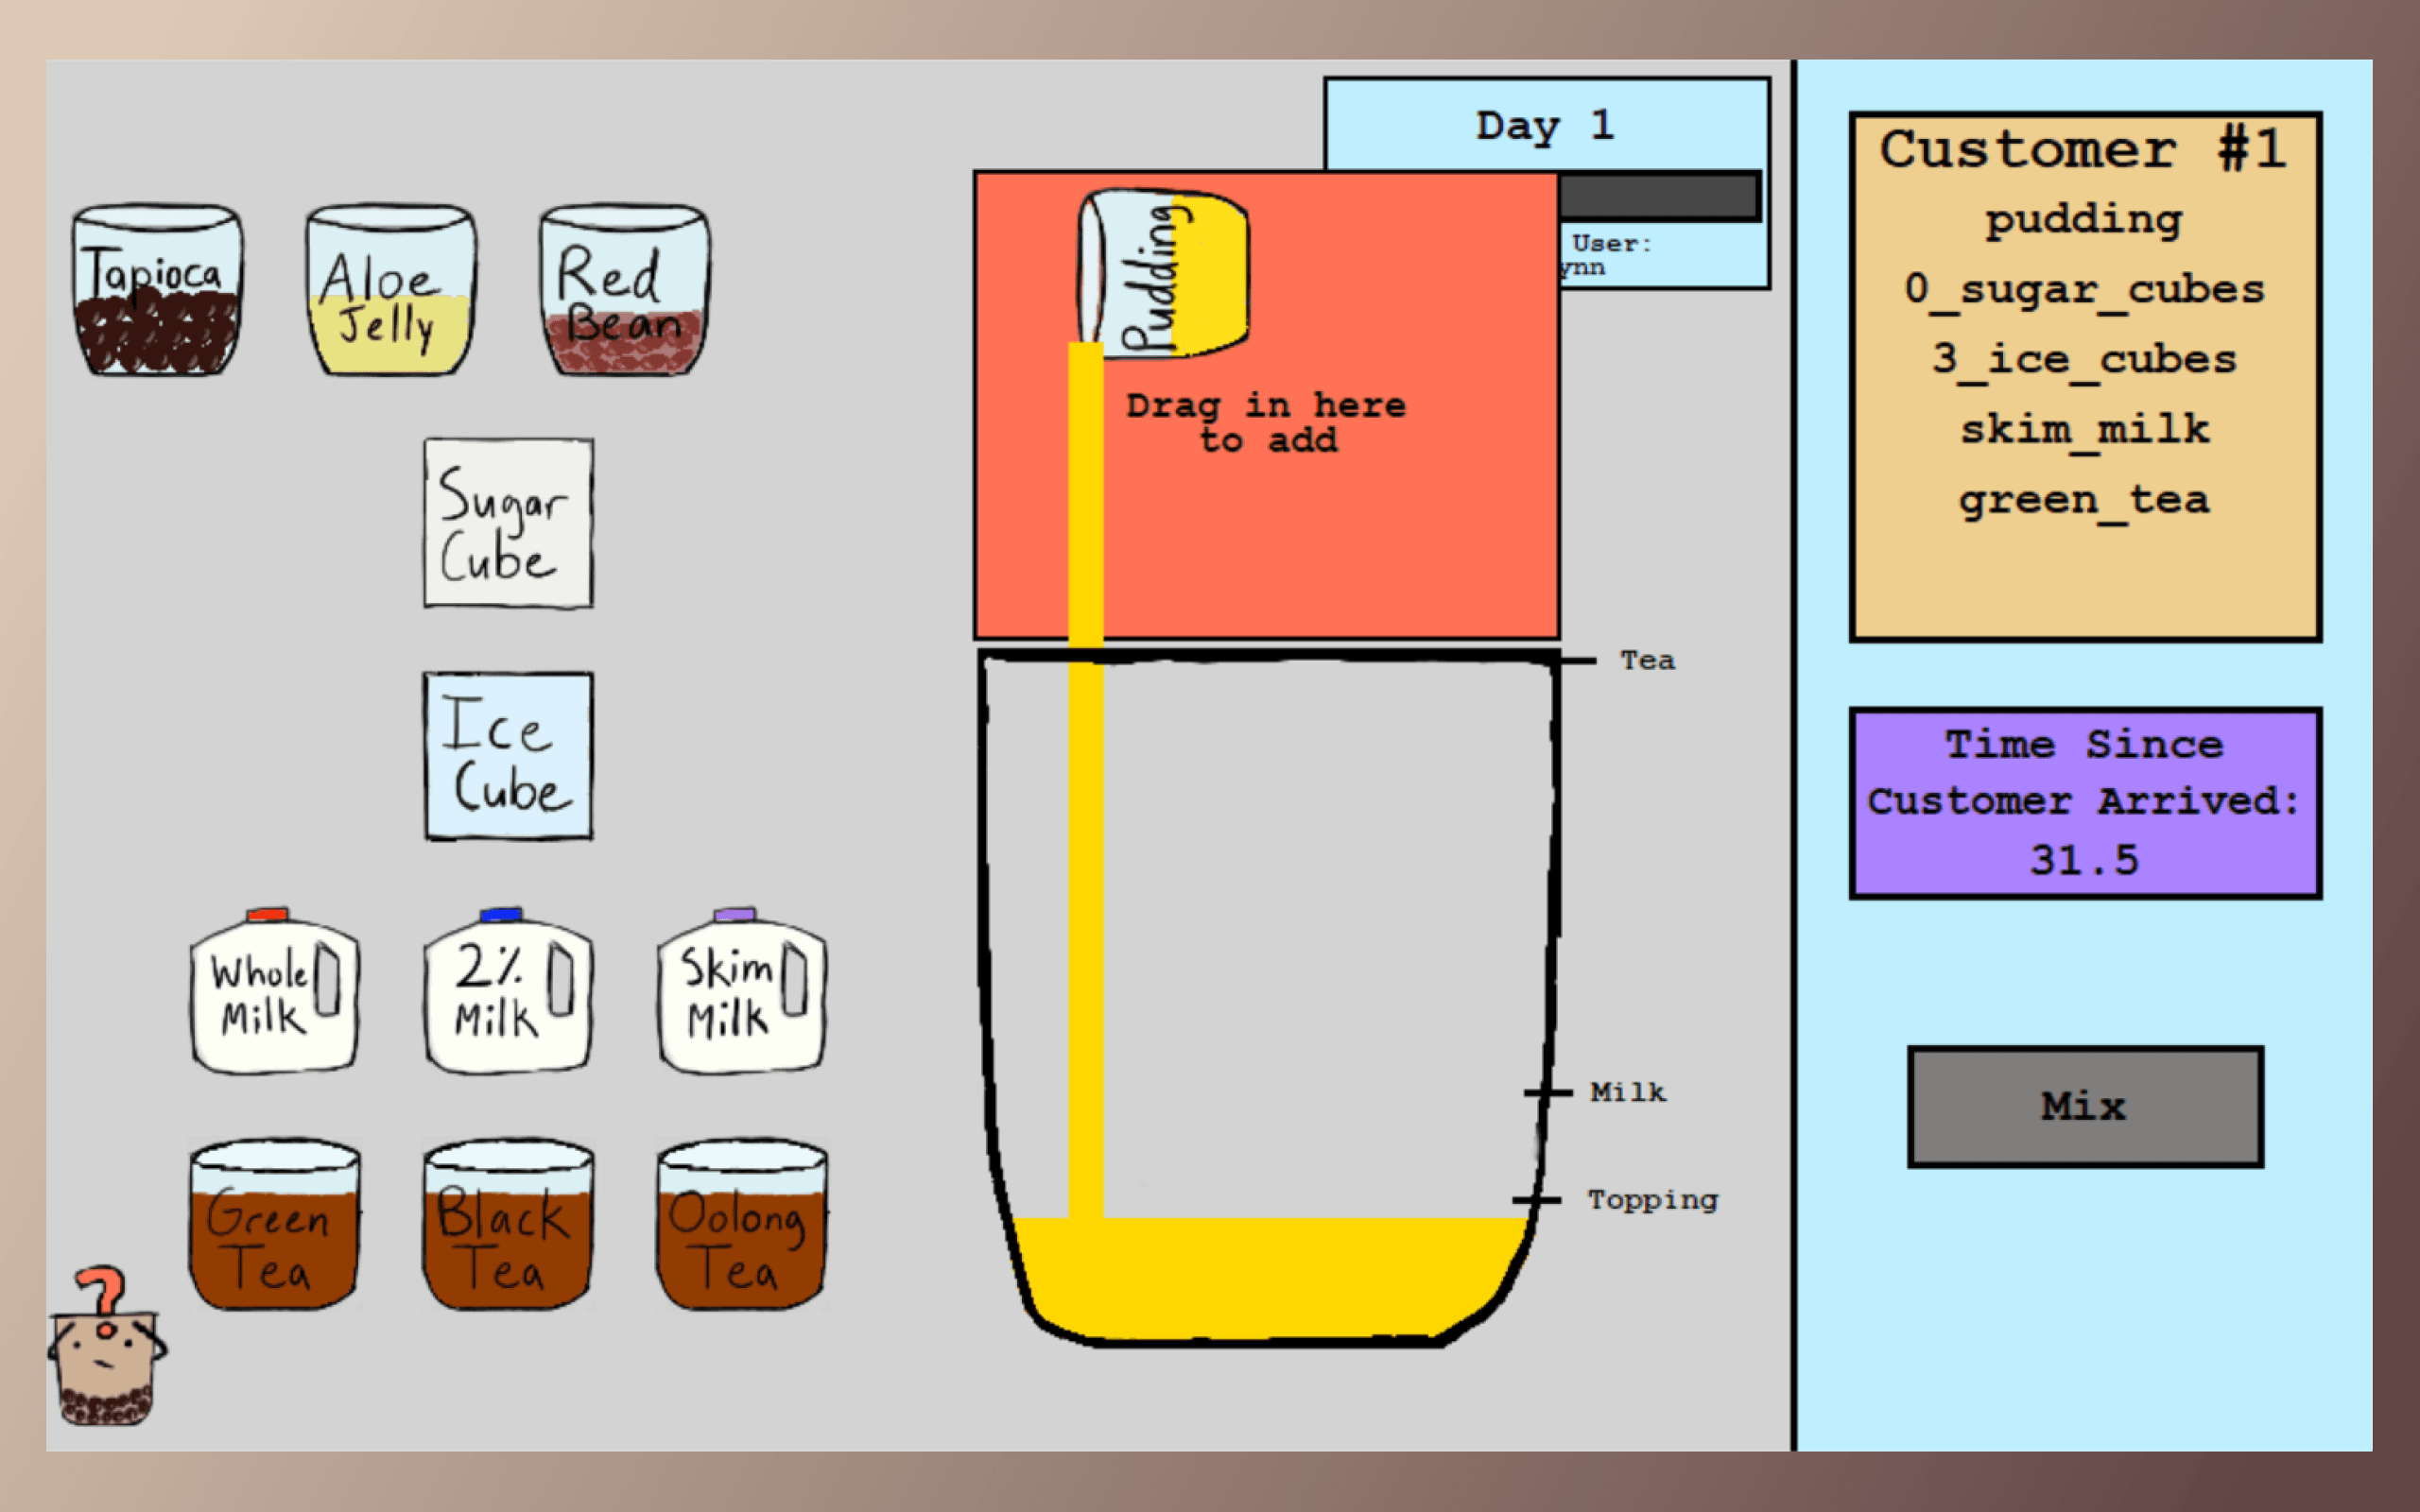Click the 'User:' label
Screen dimensions: 2420x1512
1611,243
